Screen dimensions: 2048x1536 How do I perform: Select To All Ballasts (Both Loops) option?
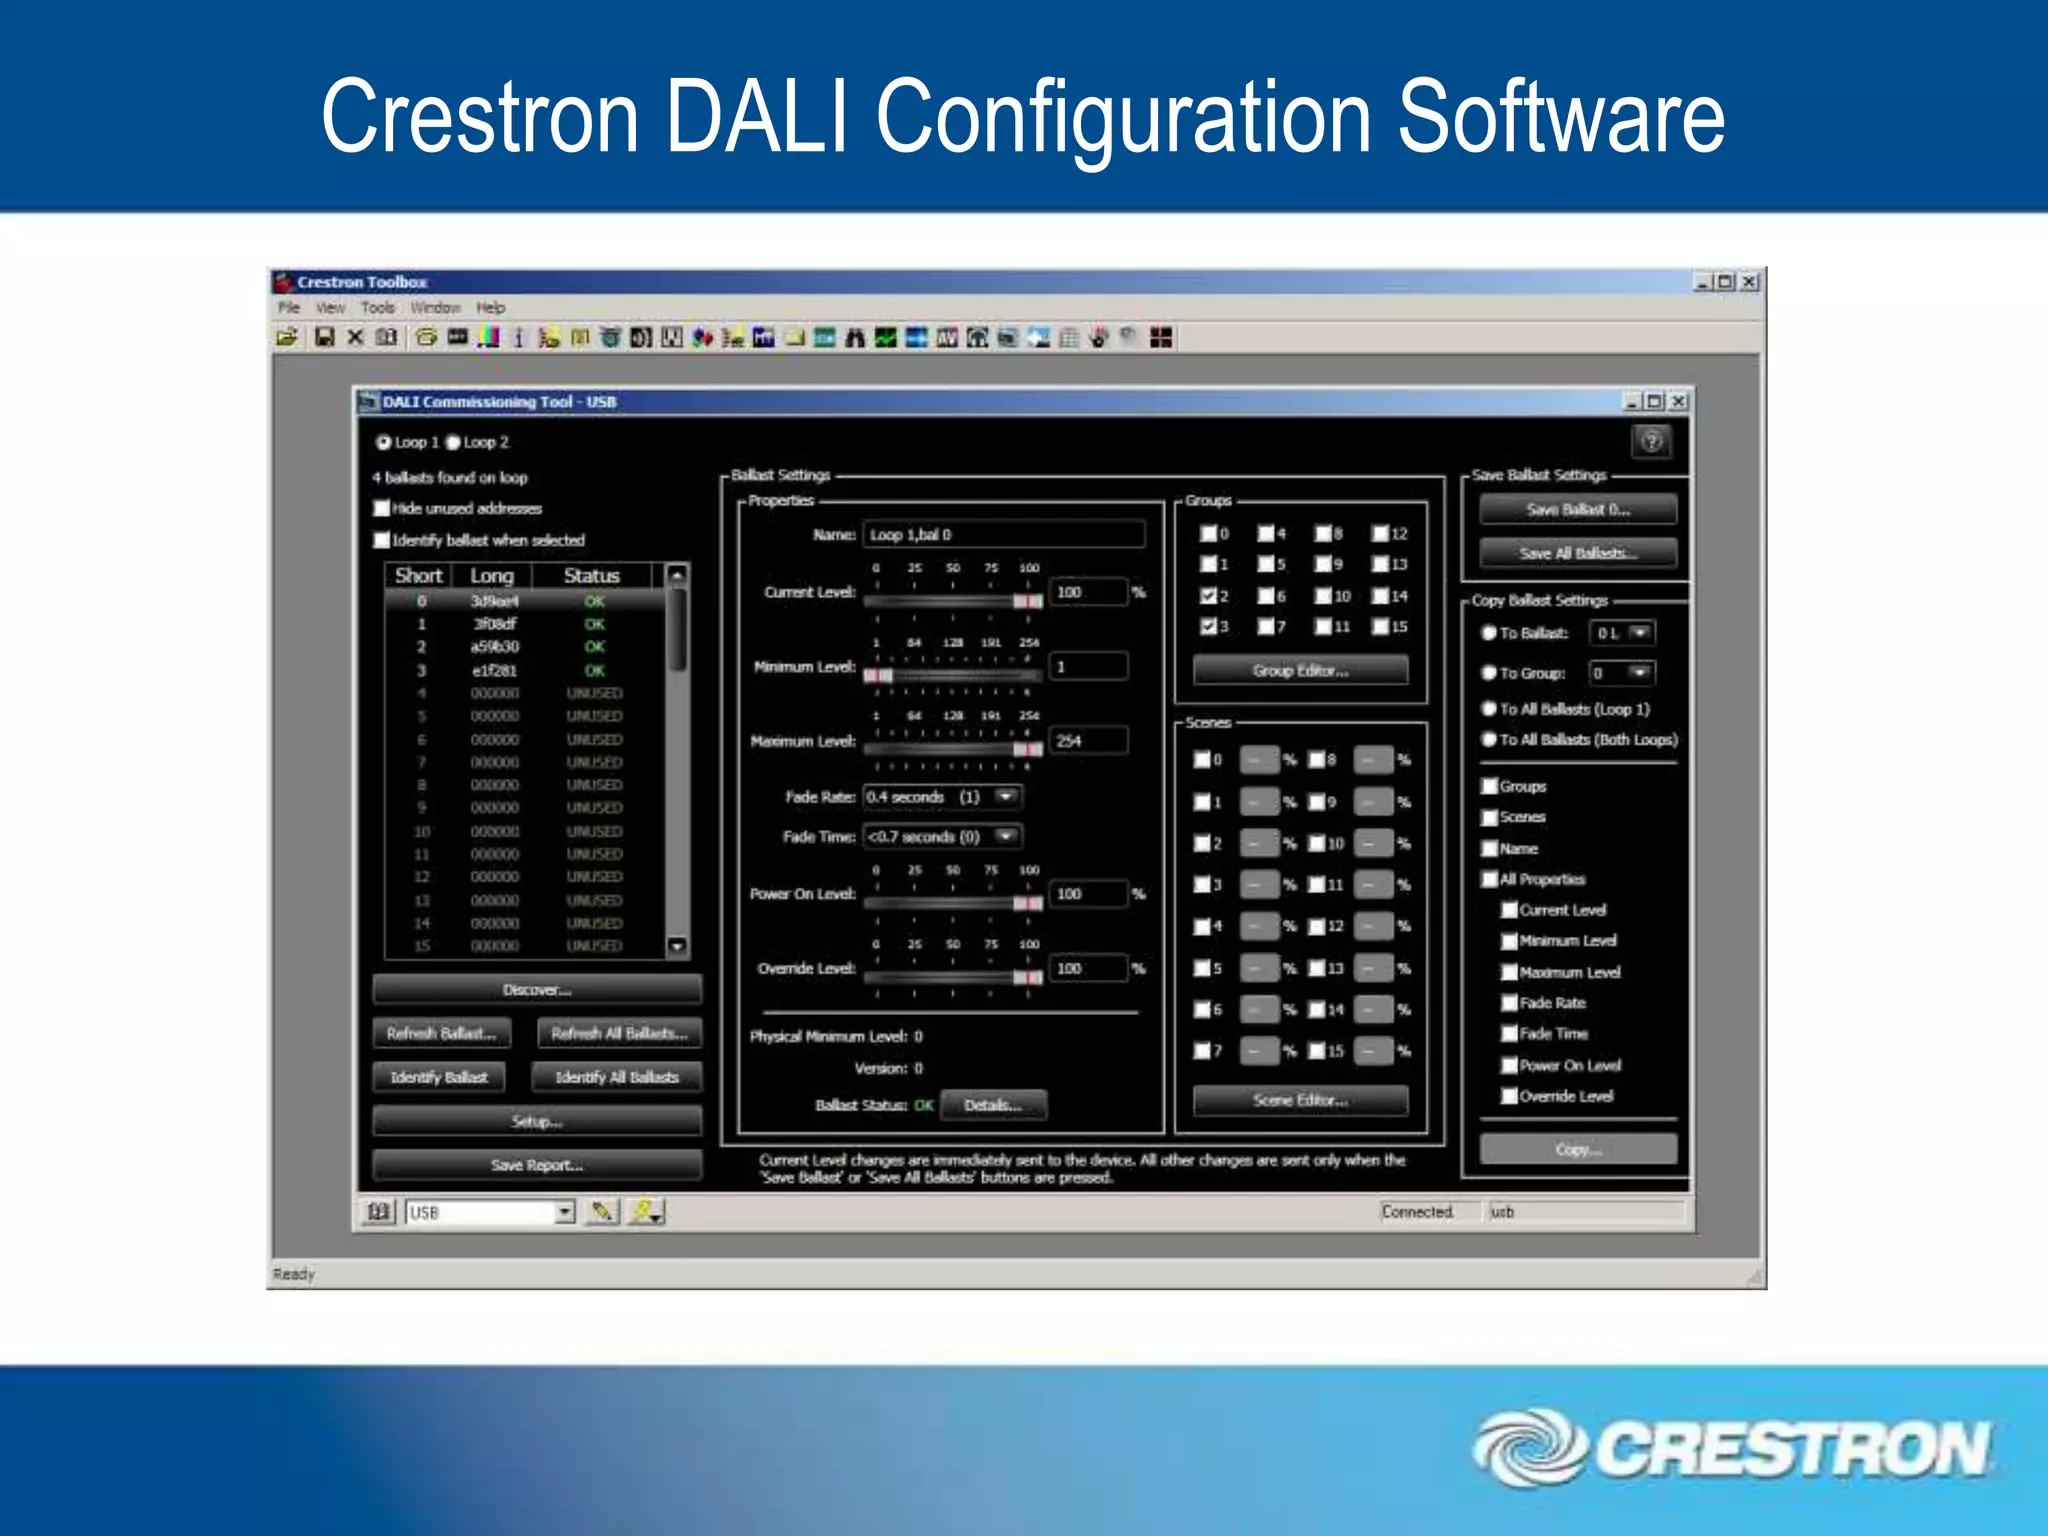1489,740
